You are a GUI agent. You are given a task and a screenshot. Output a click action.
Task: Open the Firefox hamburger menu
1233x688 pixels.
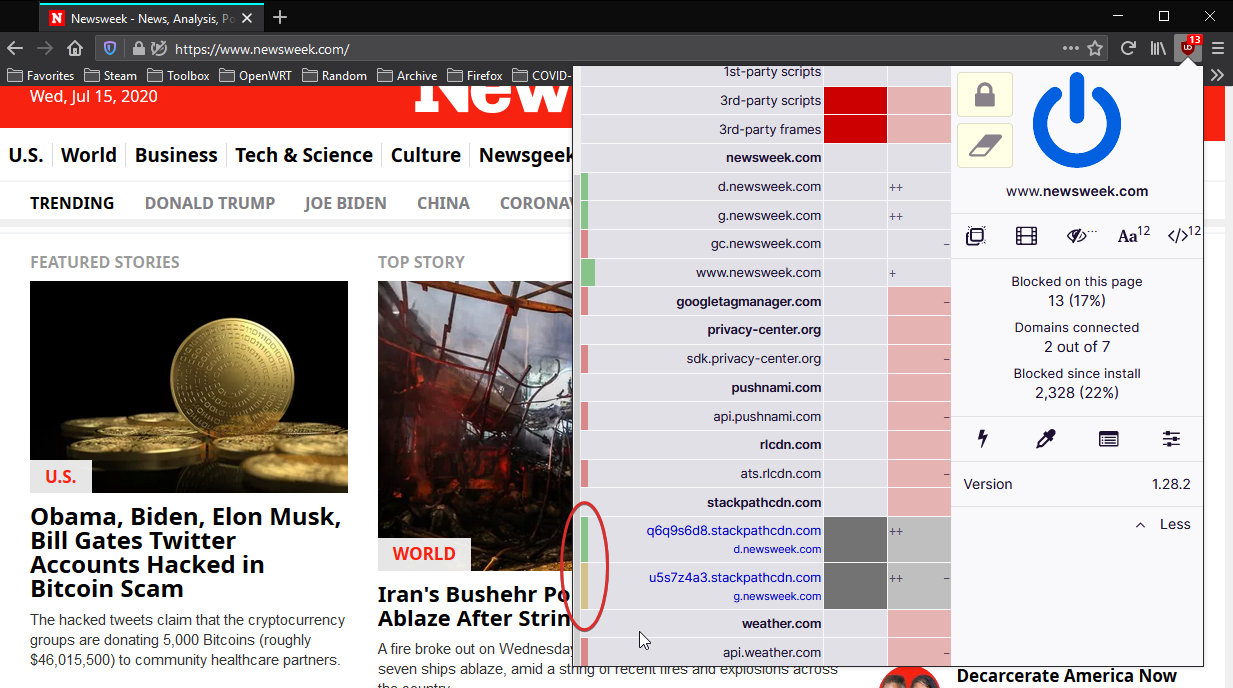tap(1218, 48)
